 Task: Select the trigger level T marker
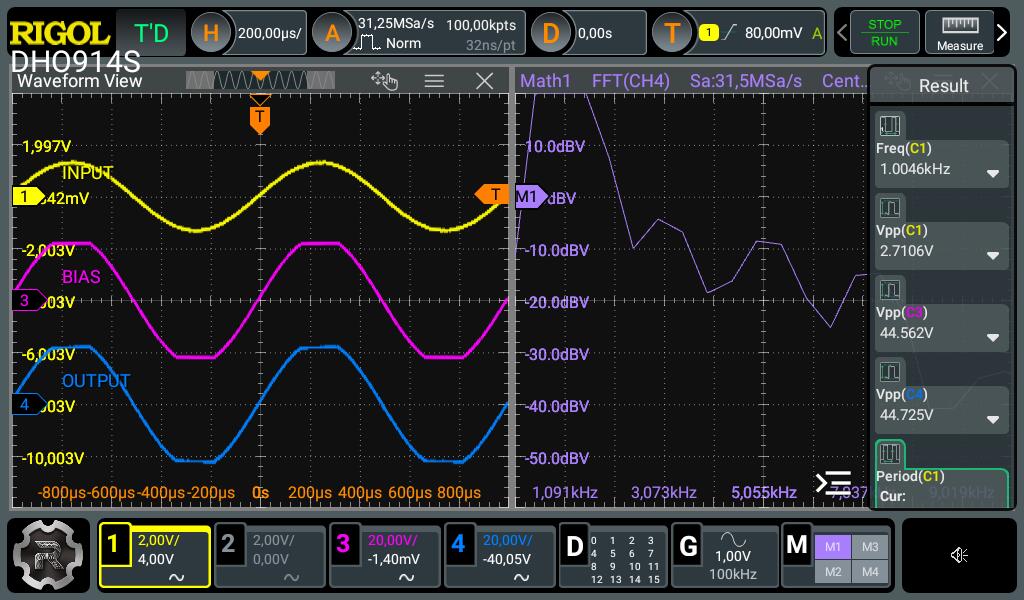[491, 195]
